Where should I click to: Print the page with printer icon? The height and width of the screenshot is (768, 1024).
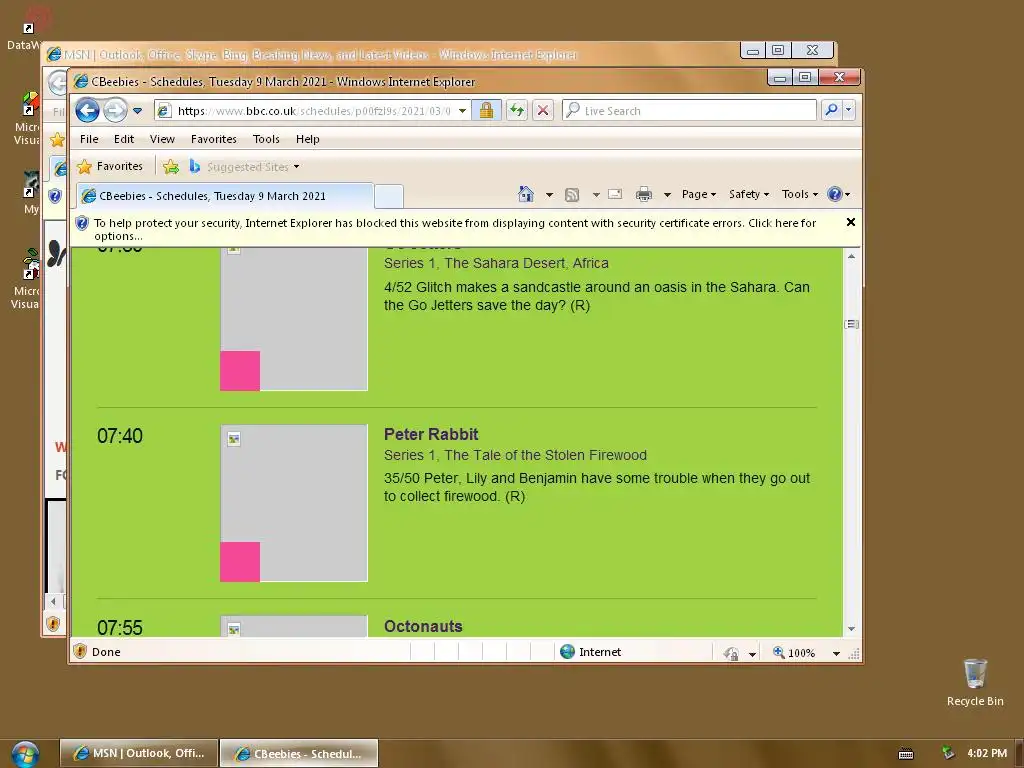pos(644,194)
